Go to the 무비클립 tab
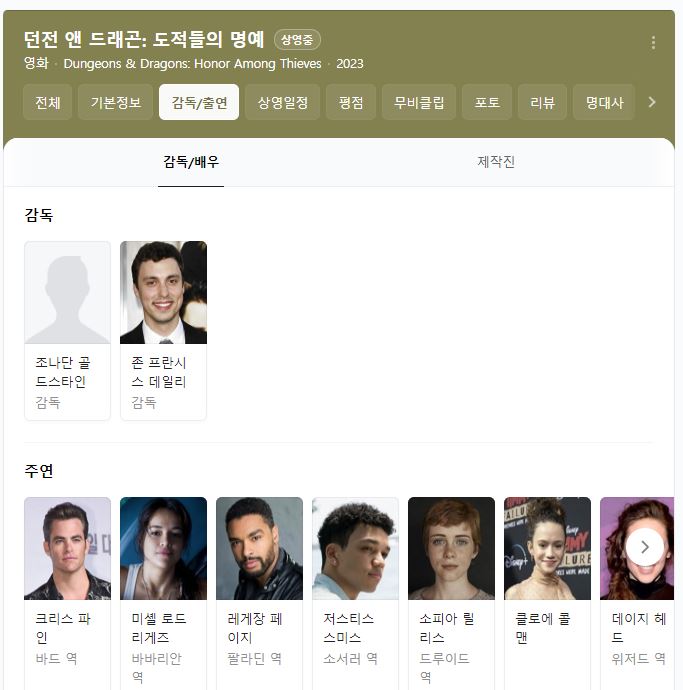 [x=419, y=102]
